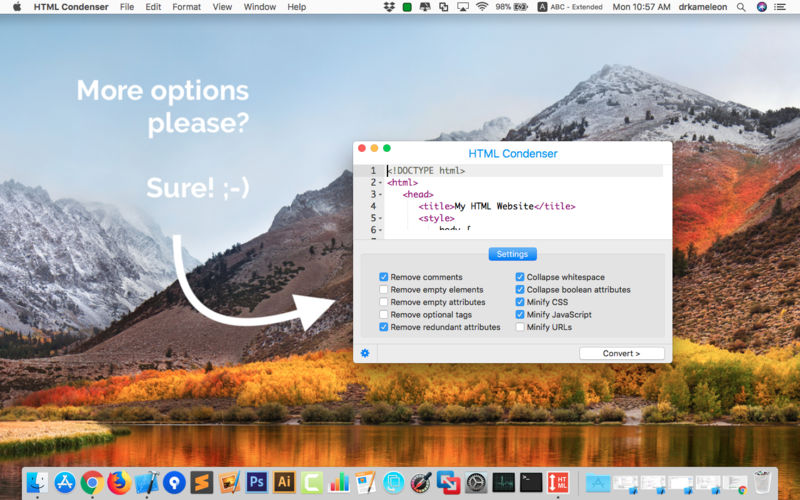Open the Help menu
This screenshot has width=800, height=500.
pyautogui.click(x=296, y=7)
